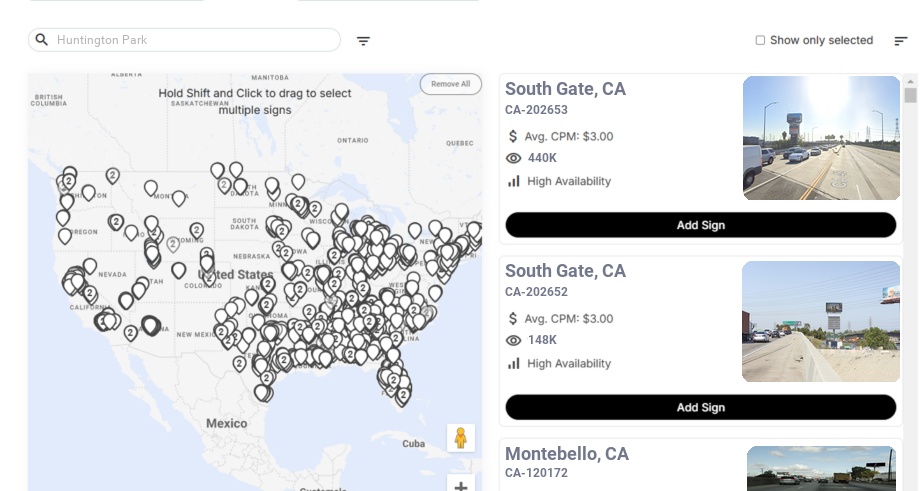The image size is (920, 491).
Task: Click dollar icon for CA-202653 CPM
Action: (x=514, y=136)
